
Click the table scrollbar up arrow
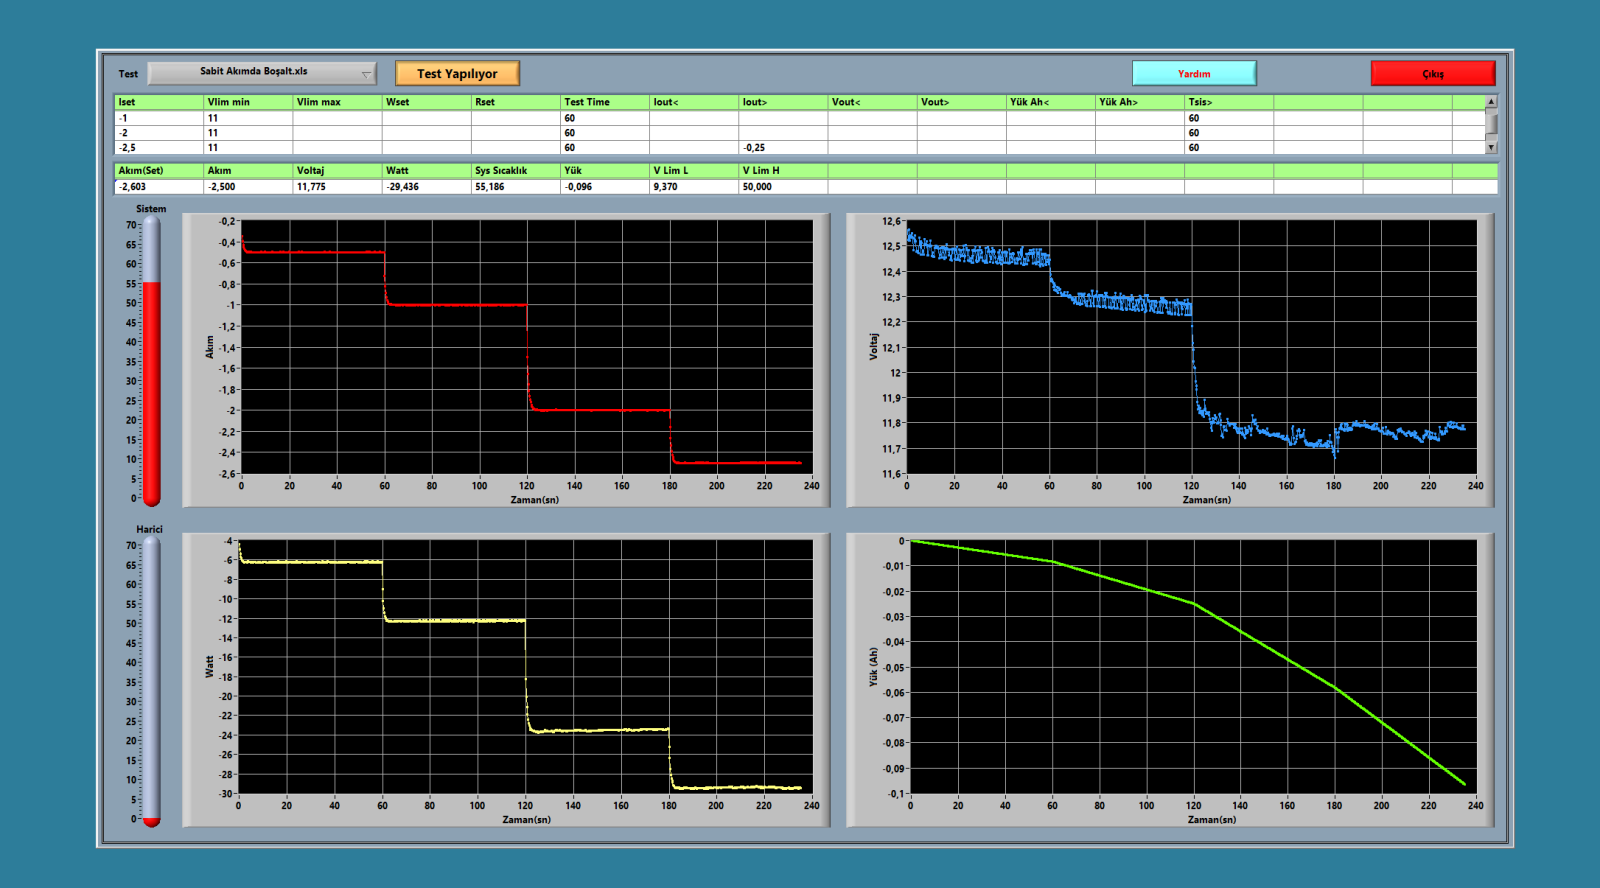pyautogui.click(x=1491, y=102)
